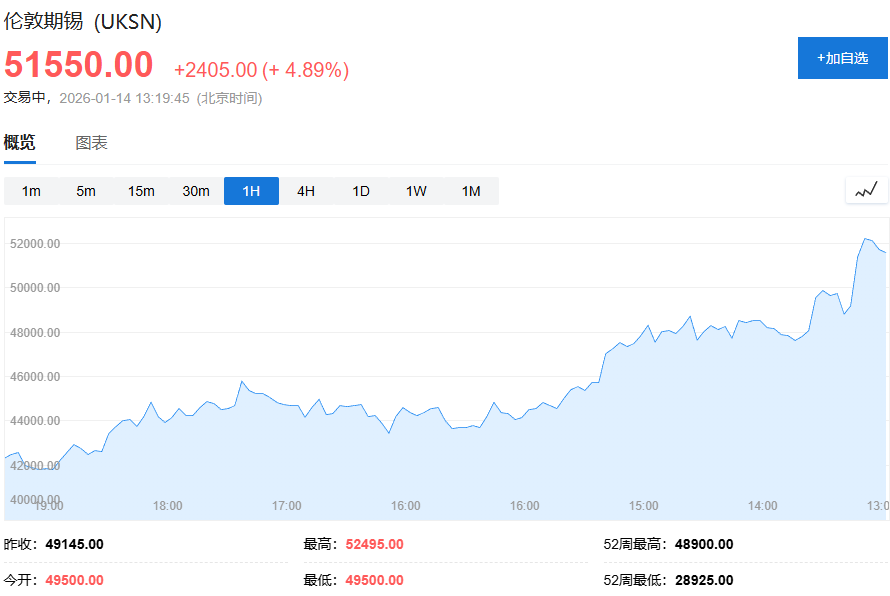Select the 1W weekly timeframe

(x=416, y=191)
